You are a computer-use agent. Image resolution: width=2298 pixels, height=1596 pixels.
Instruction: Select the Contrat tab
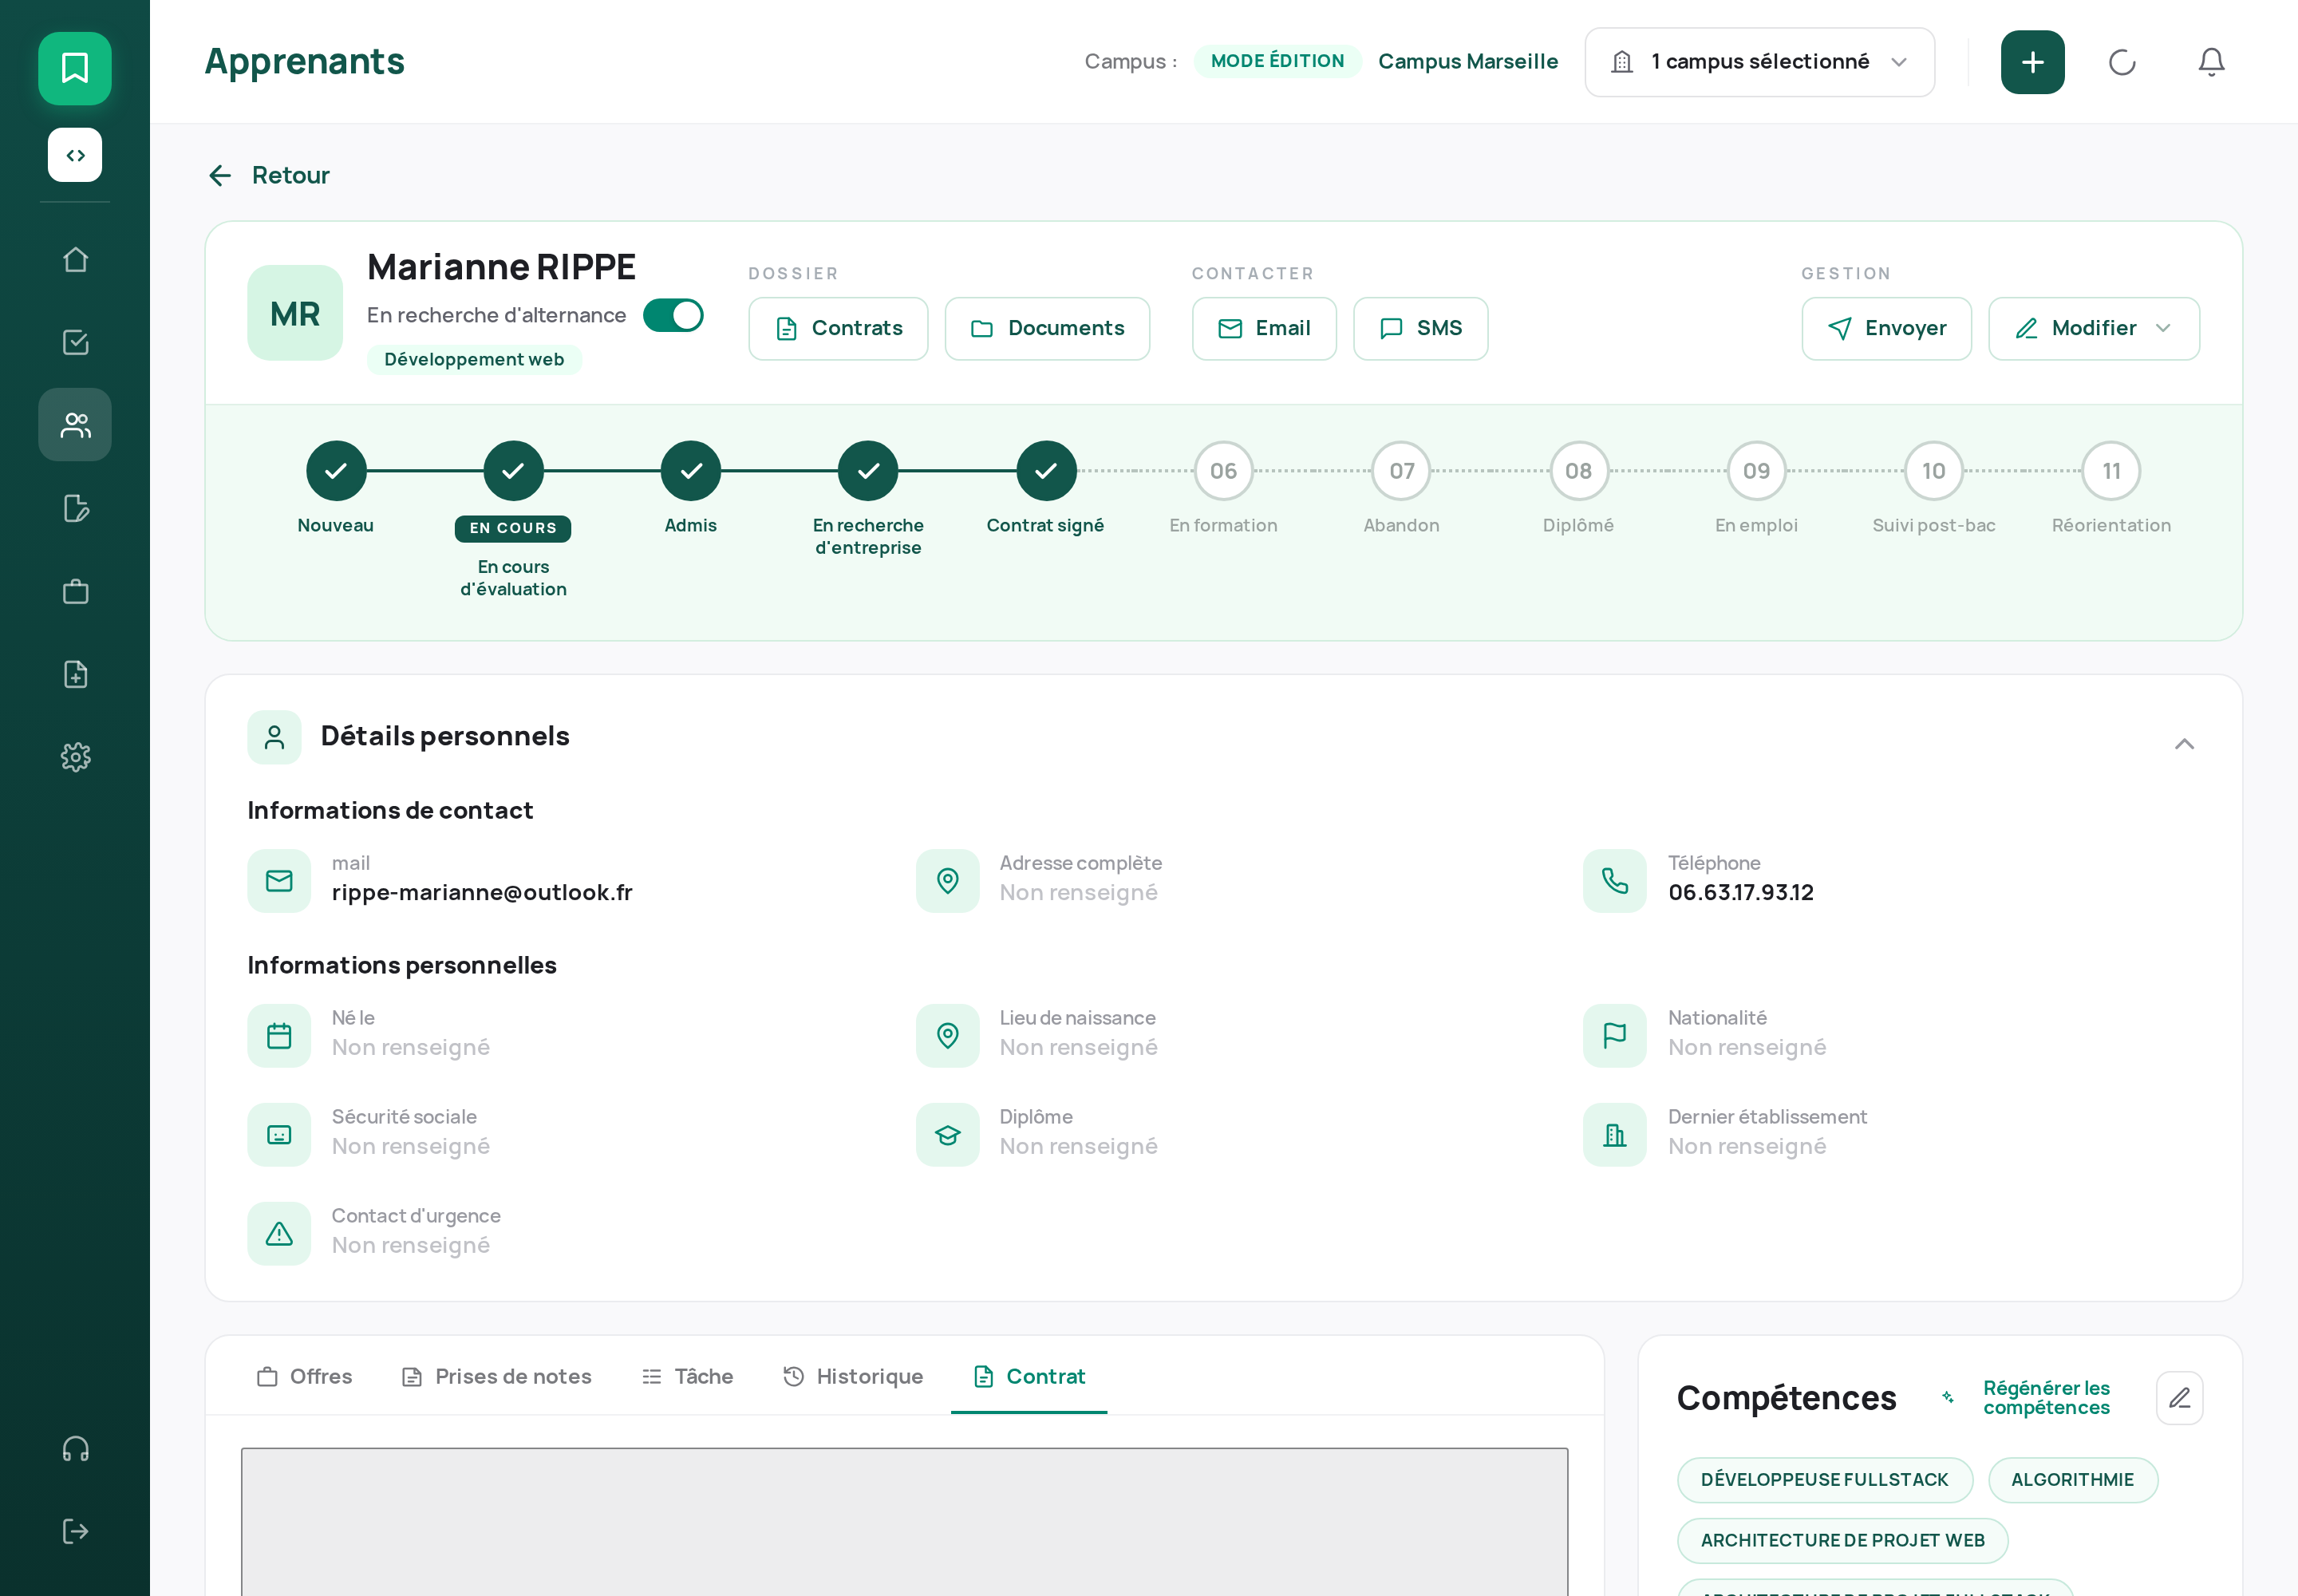click(x=1029, y=1376)
